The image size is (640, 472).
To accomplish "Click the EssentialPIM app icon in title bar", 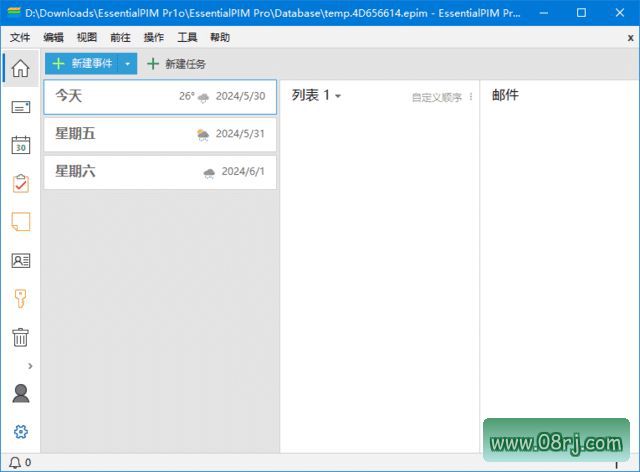I will coord(14,12).
